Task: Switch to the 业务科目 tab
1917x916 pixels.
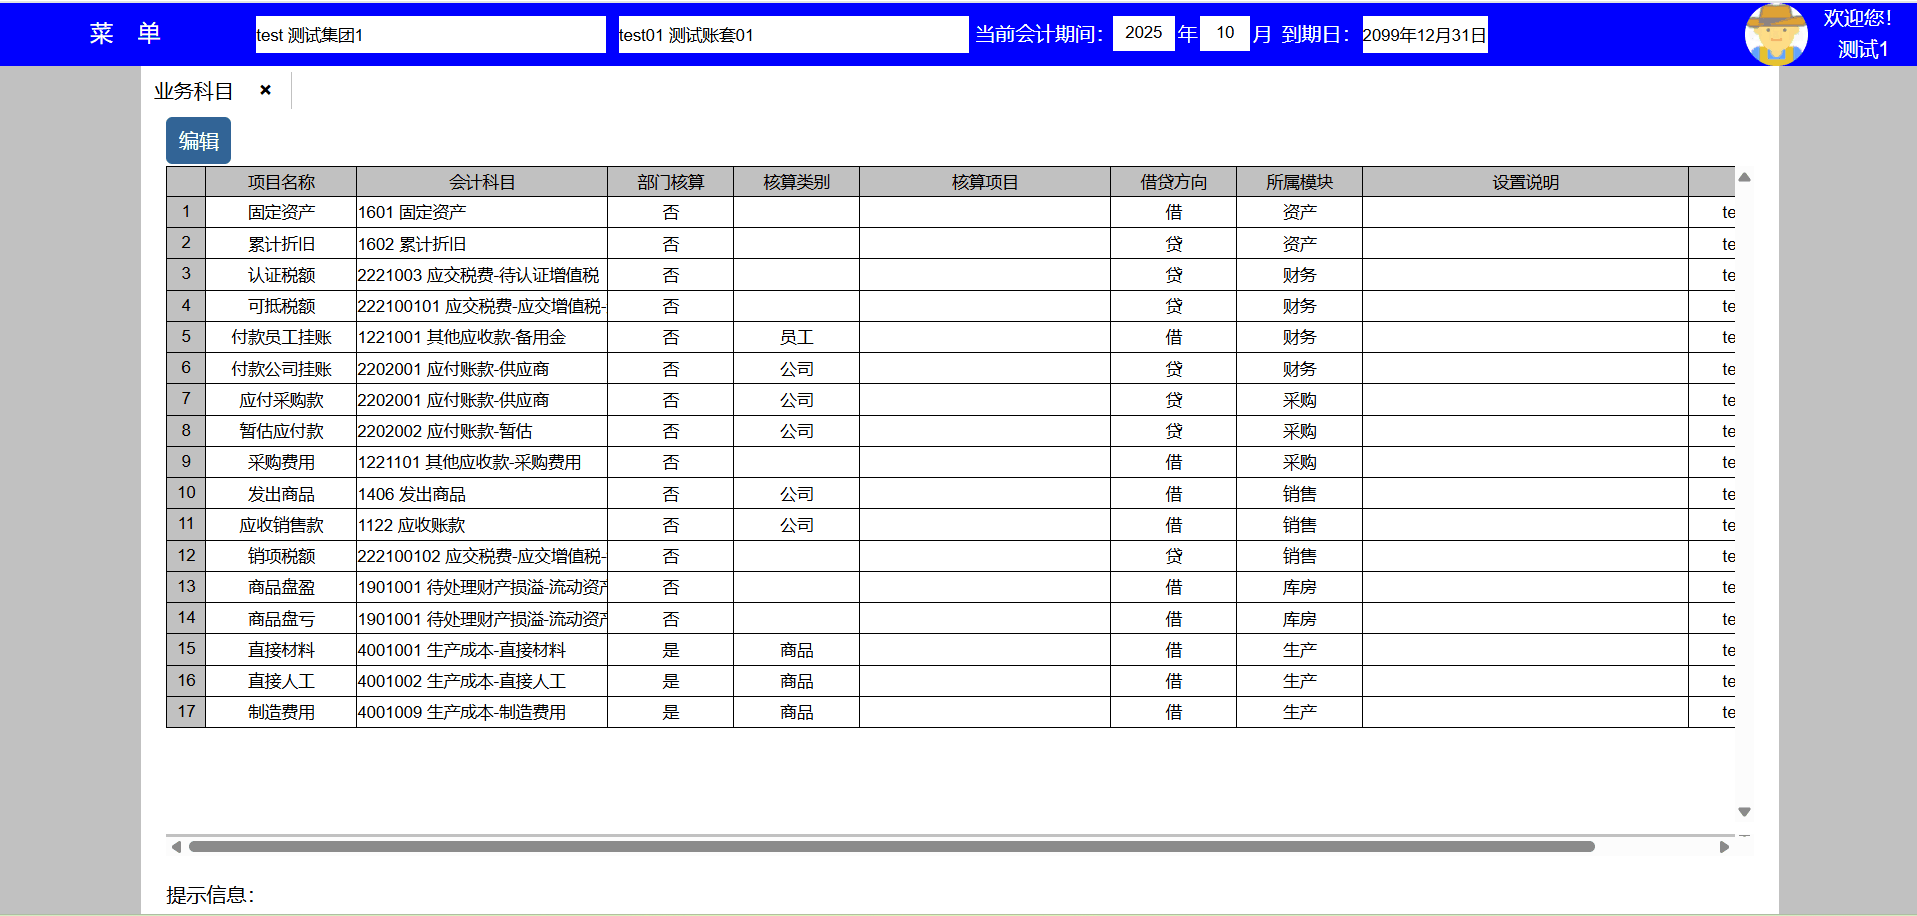Action: point(194,91)
